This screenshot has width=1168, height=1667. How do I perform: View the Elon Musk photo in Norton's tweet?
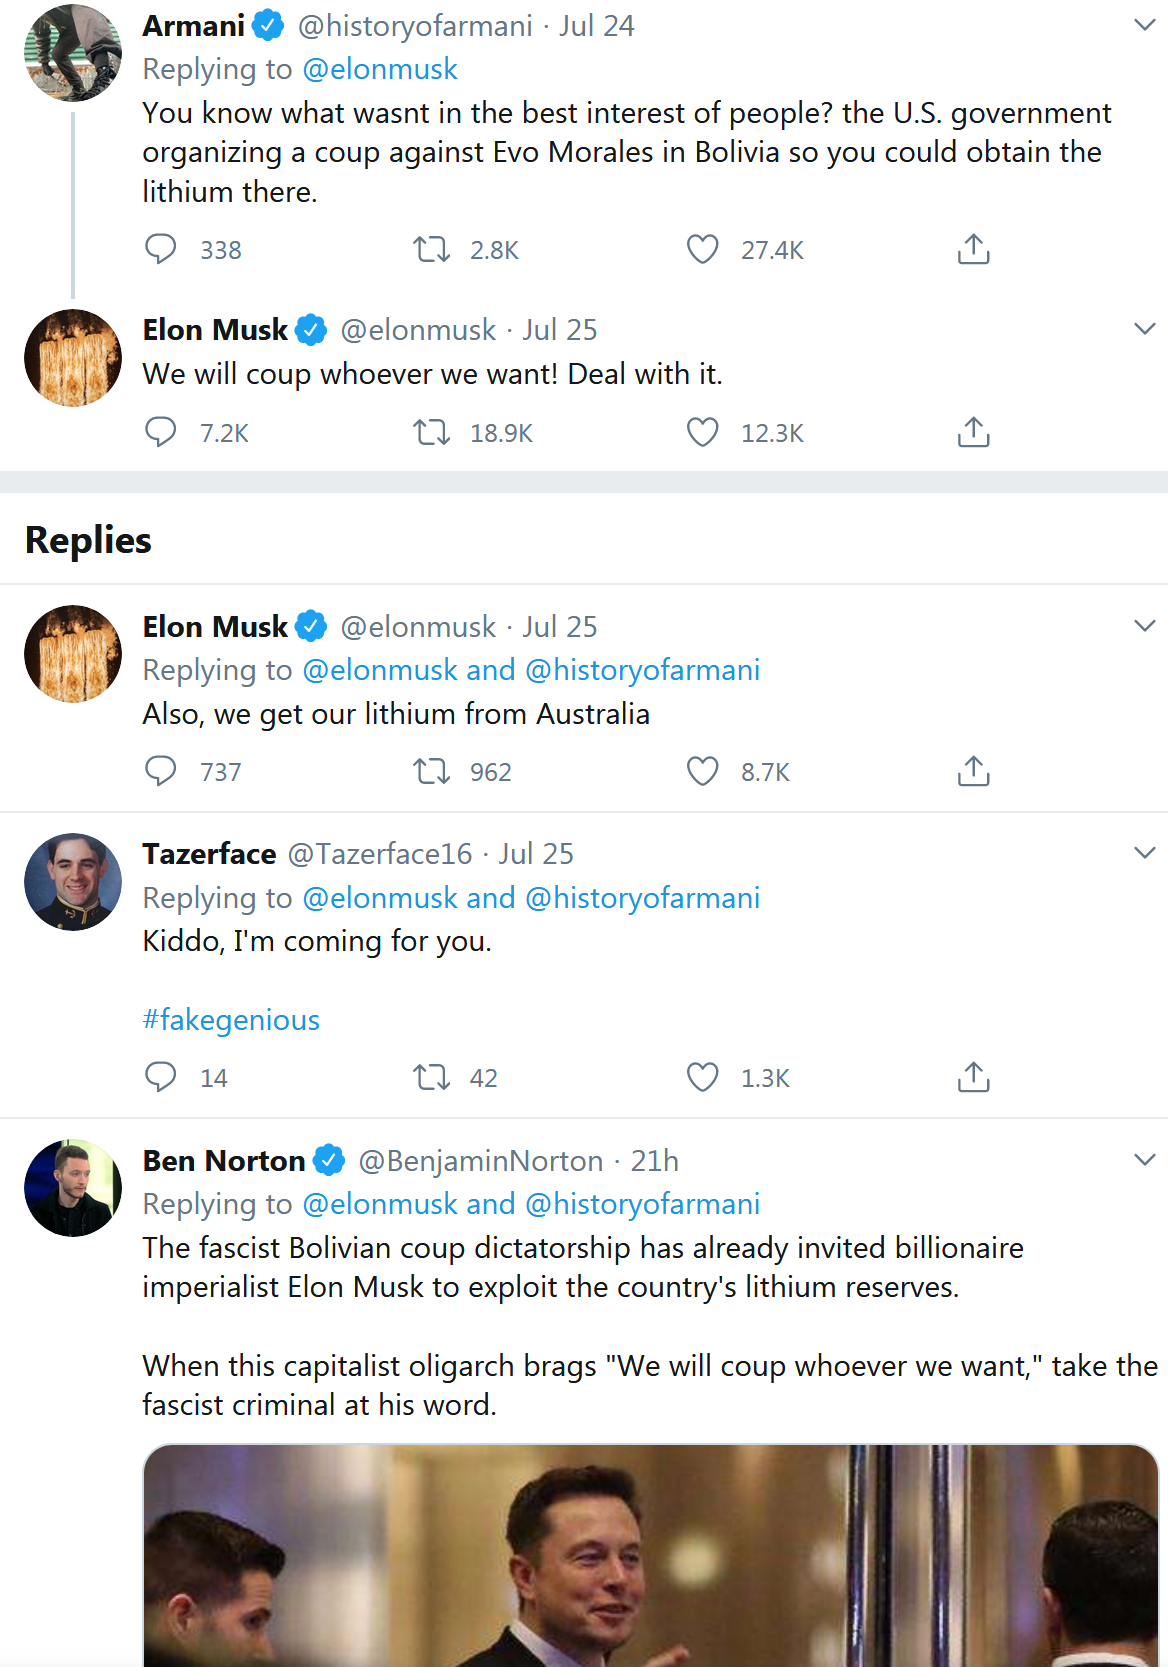650,1555
